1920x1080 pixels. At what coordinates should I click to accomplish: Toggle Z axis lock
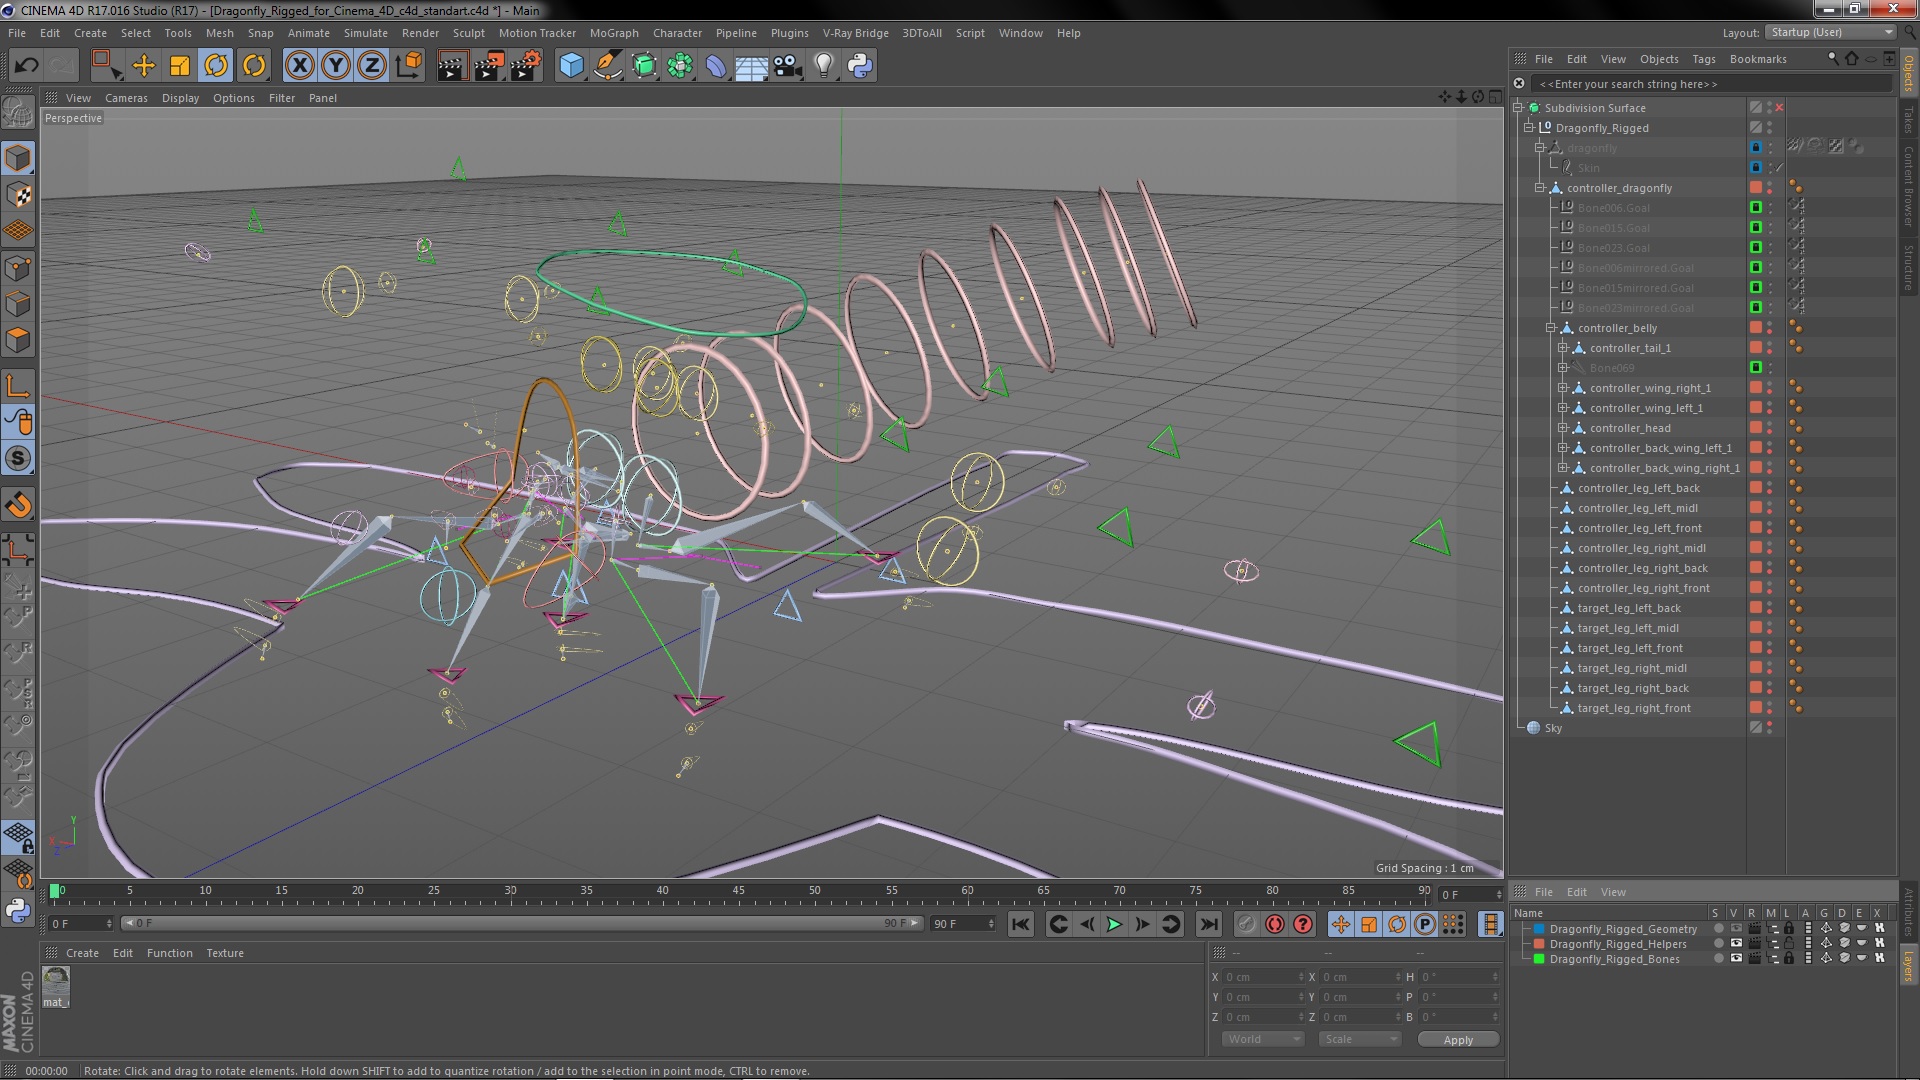372,66
